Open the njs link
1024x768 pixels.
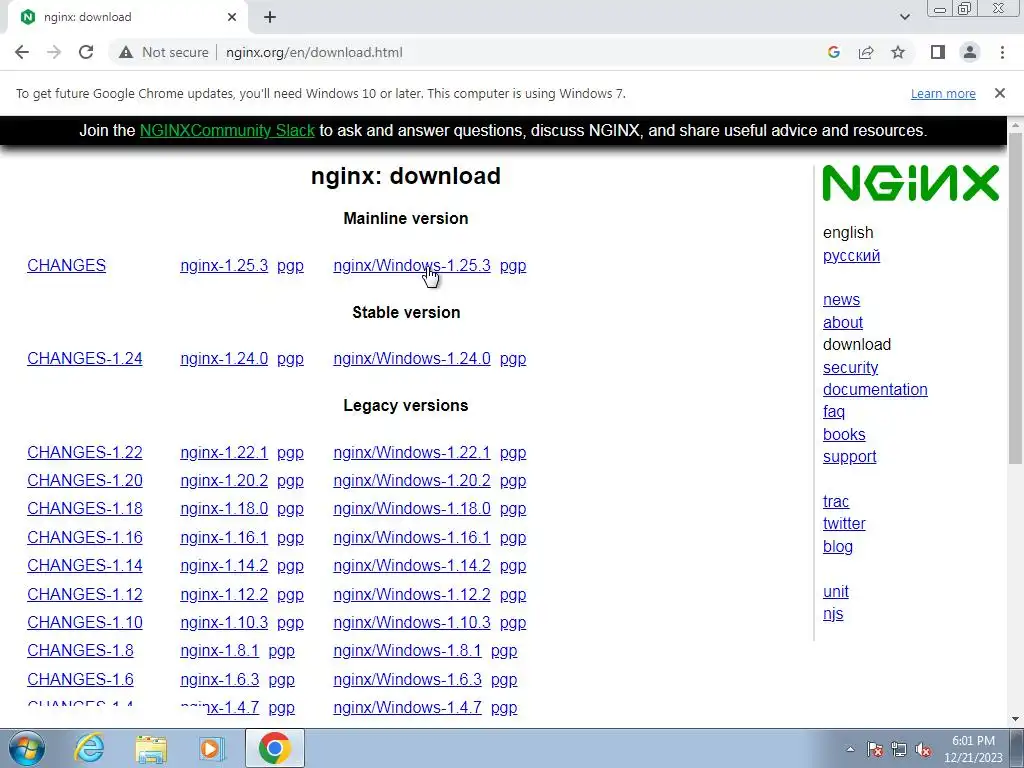833,614
